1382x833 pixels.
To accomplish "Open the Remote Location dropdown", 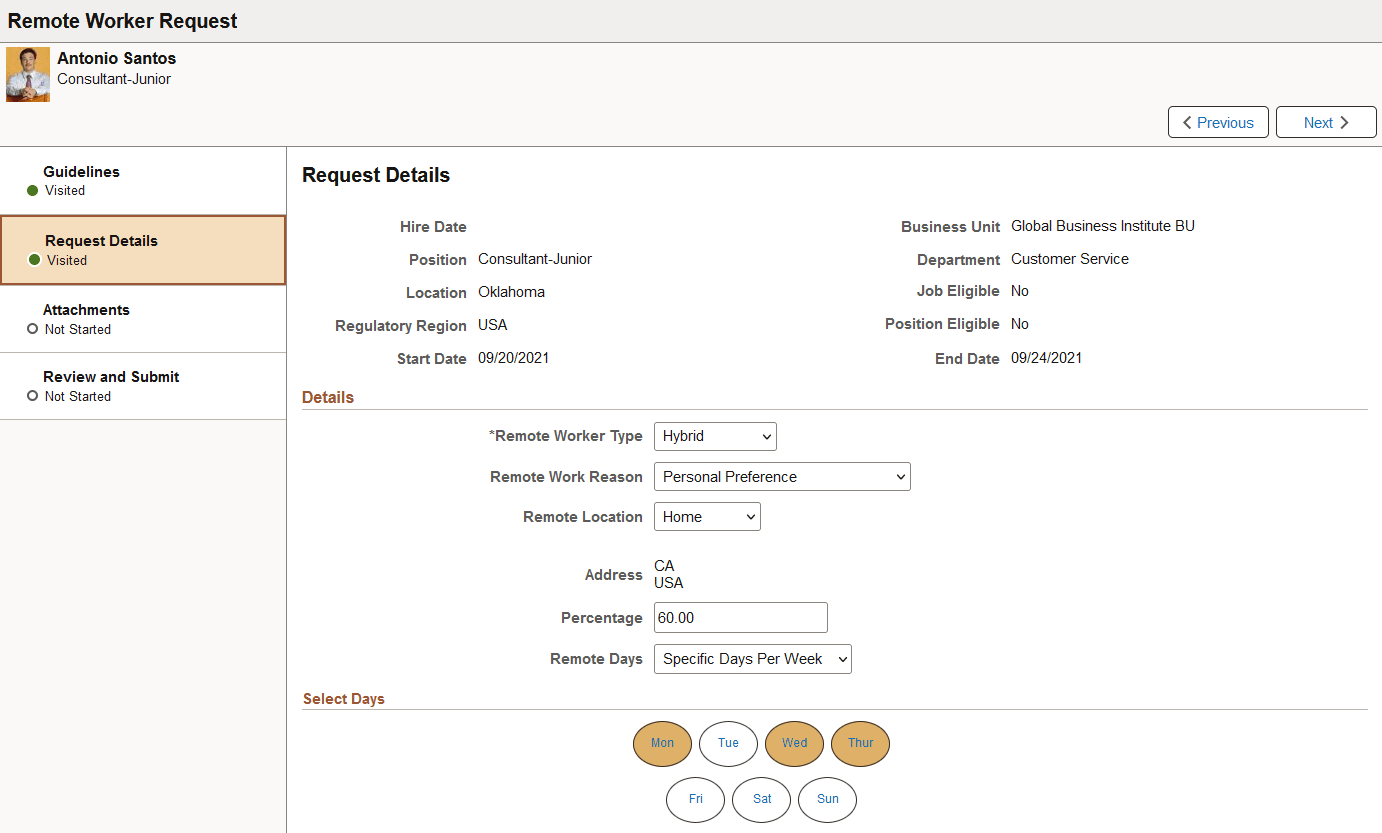I will 706,516.
